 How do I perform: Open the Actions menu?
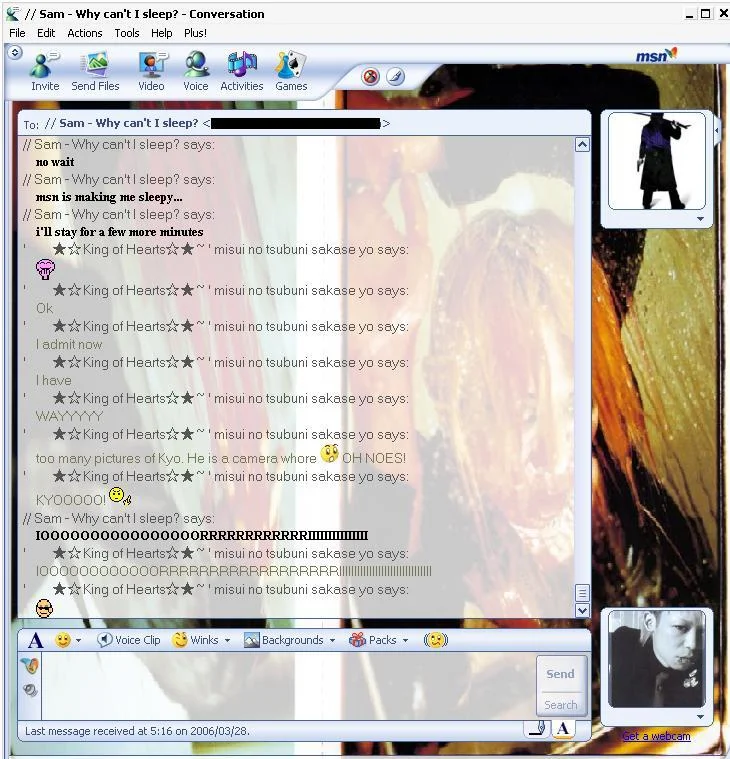click(x=85, y=33)
